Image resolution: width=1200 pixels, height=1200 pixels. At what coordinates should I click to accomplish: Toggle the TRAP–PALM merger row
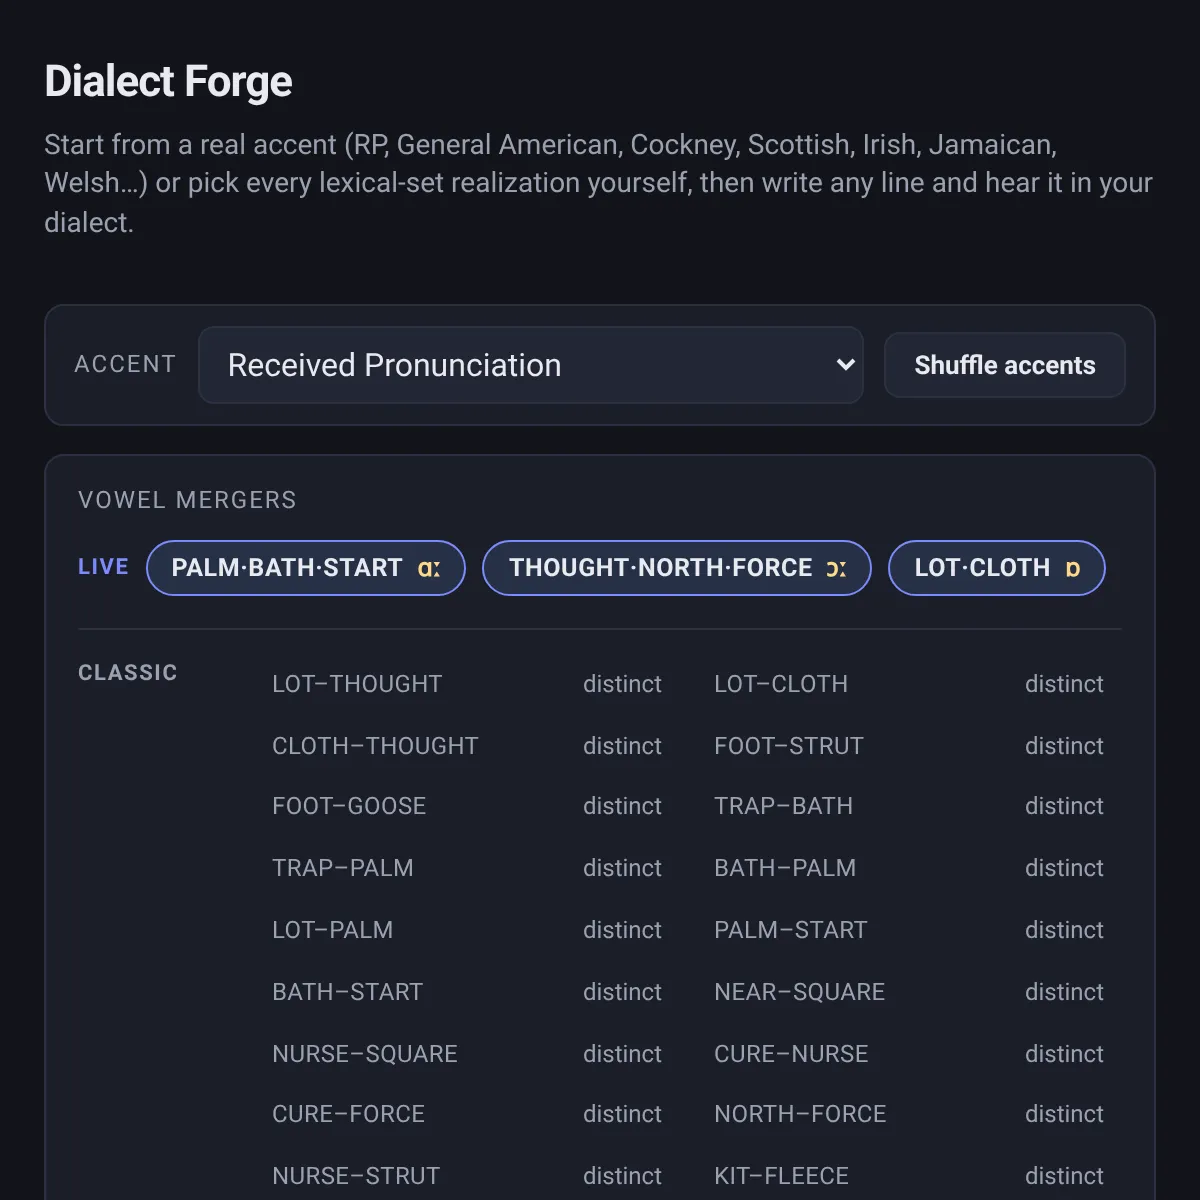(x=467, y=868)
